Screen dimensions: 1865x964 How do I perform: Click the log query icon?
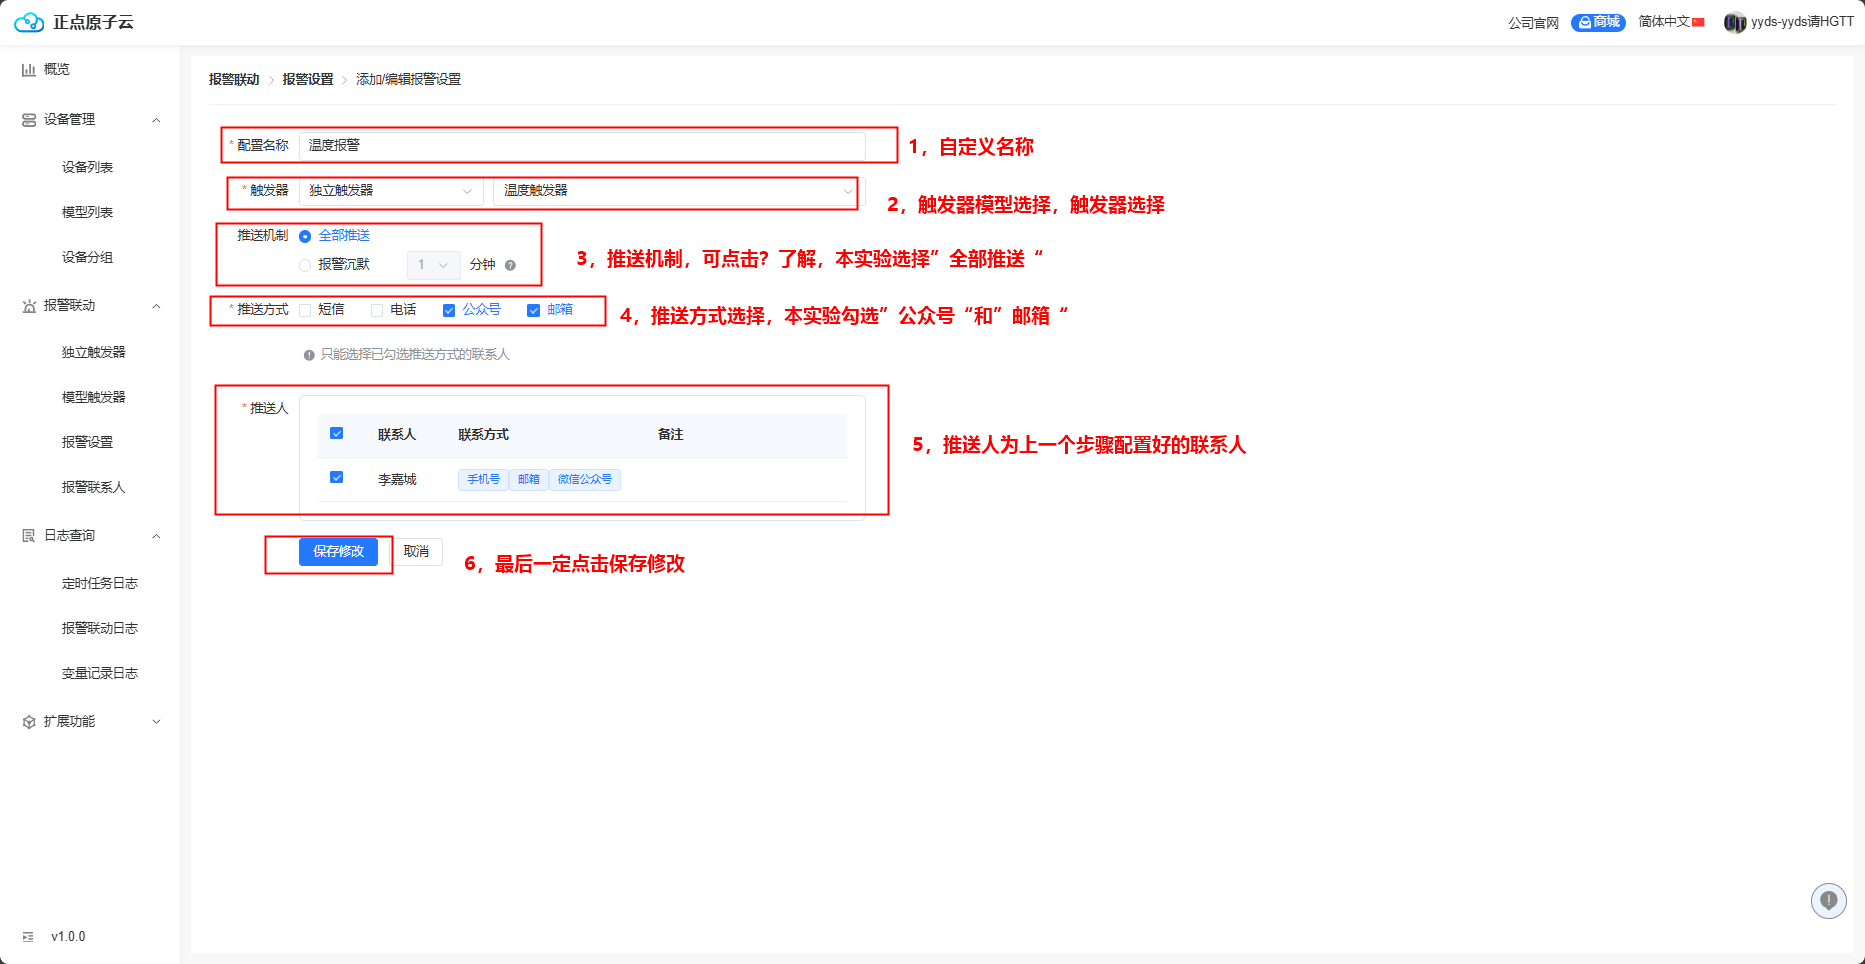pos(29,536)
